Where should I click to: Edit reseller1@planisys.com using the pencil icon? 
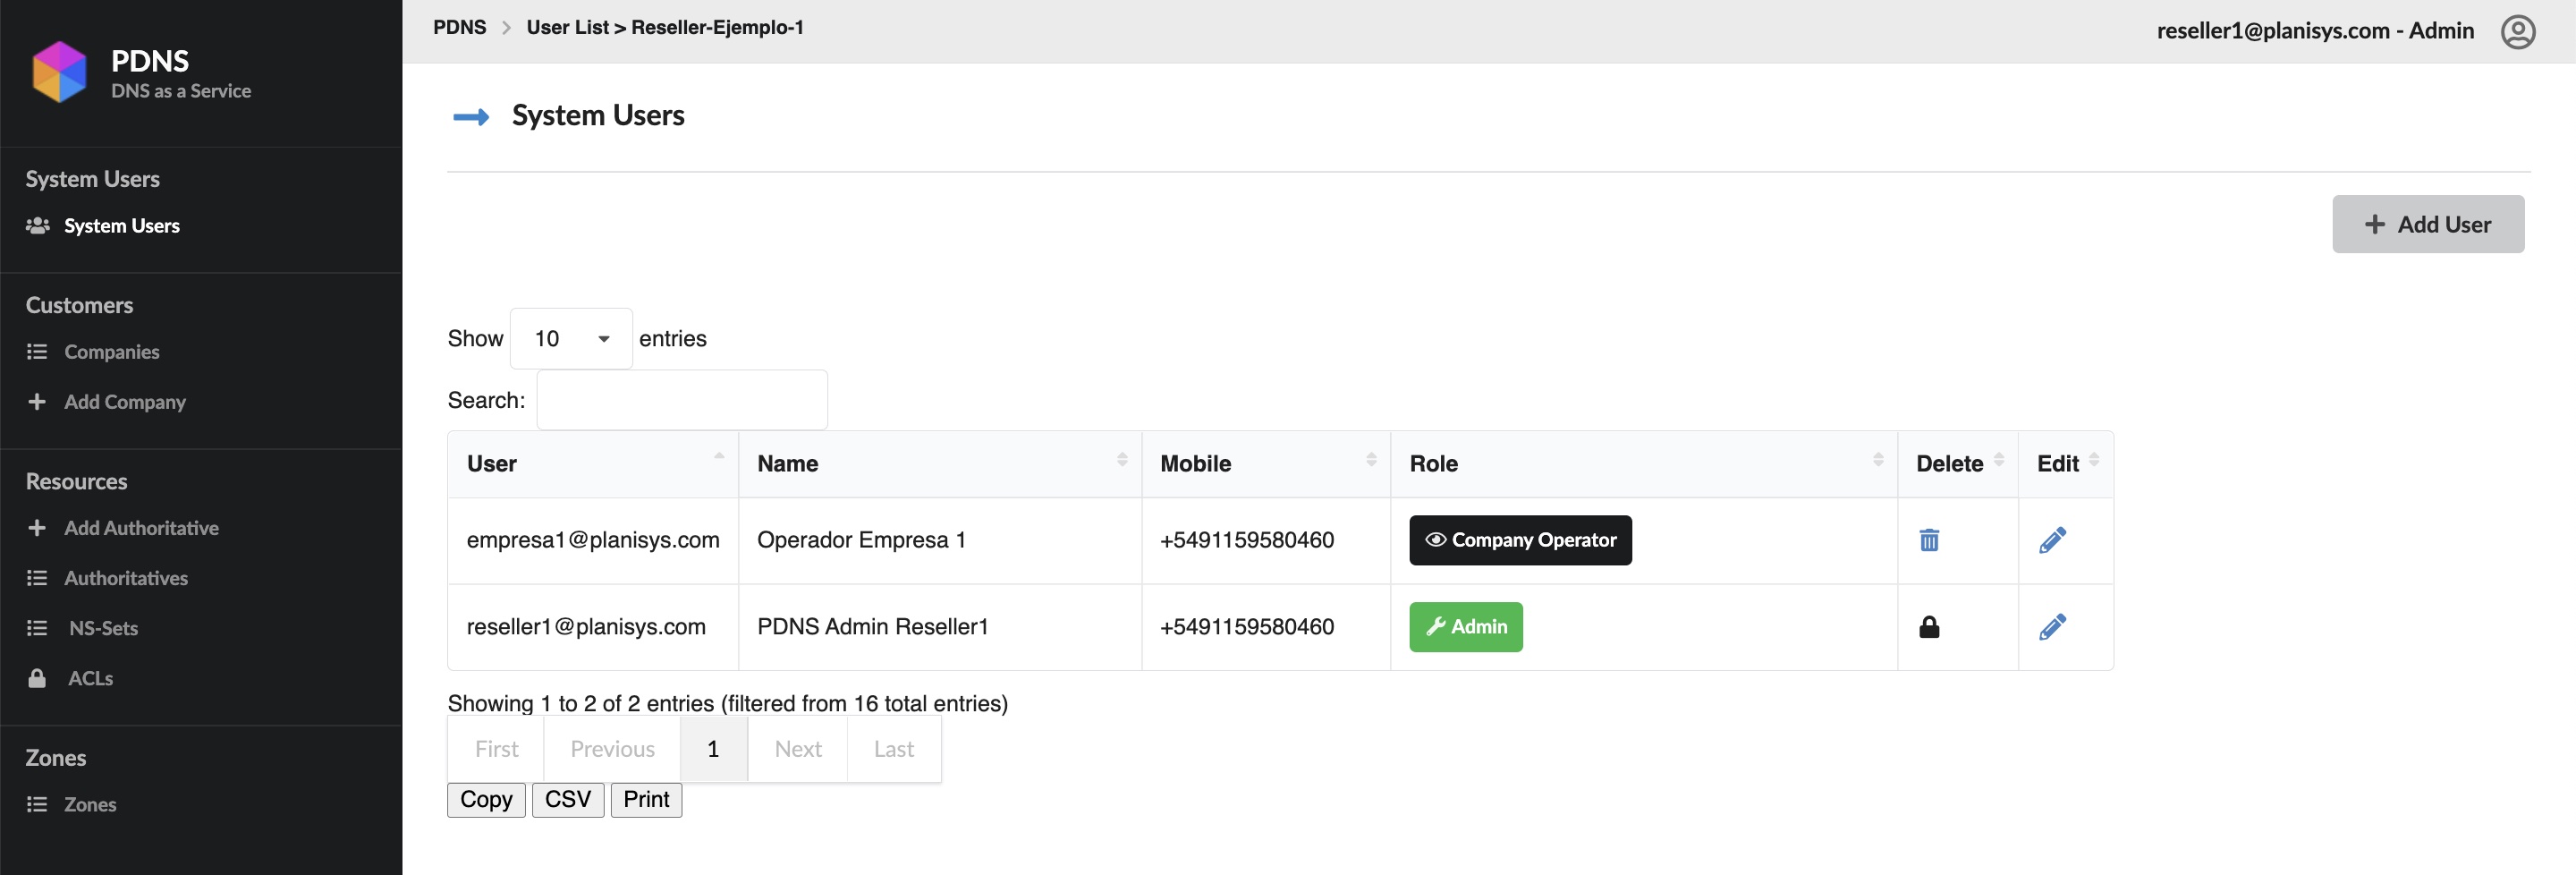2052,627
